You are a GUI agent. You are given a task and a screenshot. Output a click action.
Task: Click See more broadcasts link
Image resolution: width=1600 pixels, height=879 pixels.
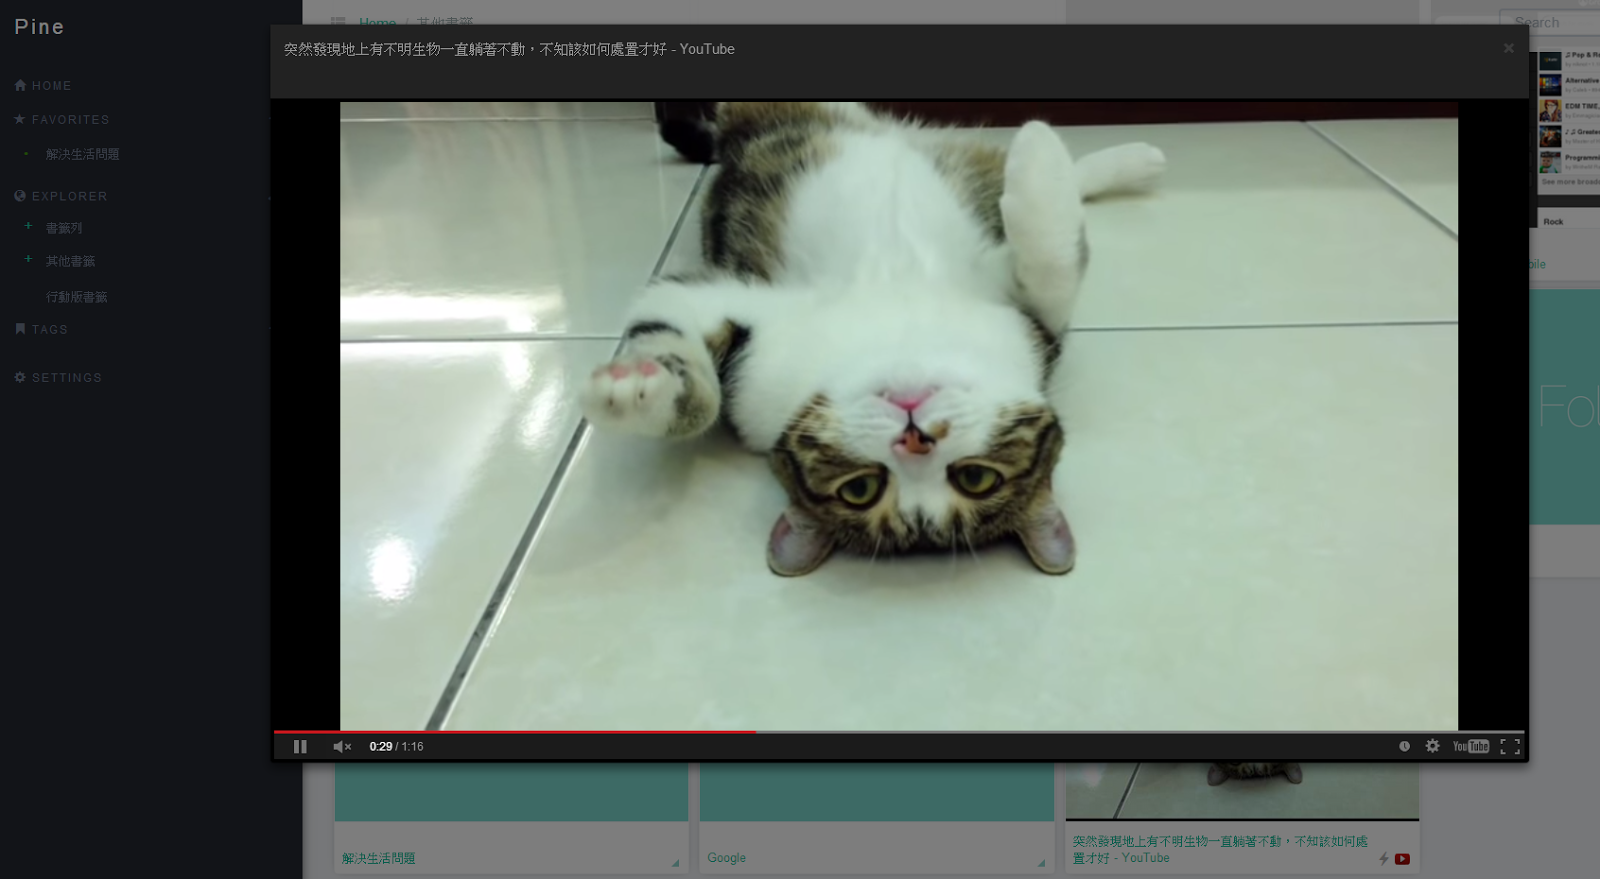pyautogui.click(x=1570, y=182)
